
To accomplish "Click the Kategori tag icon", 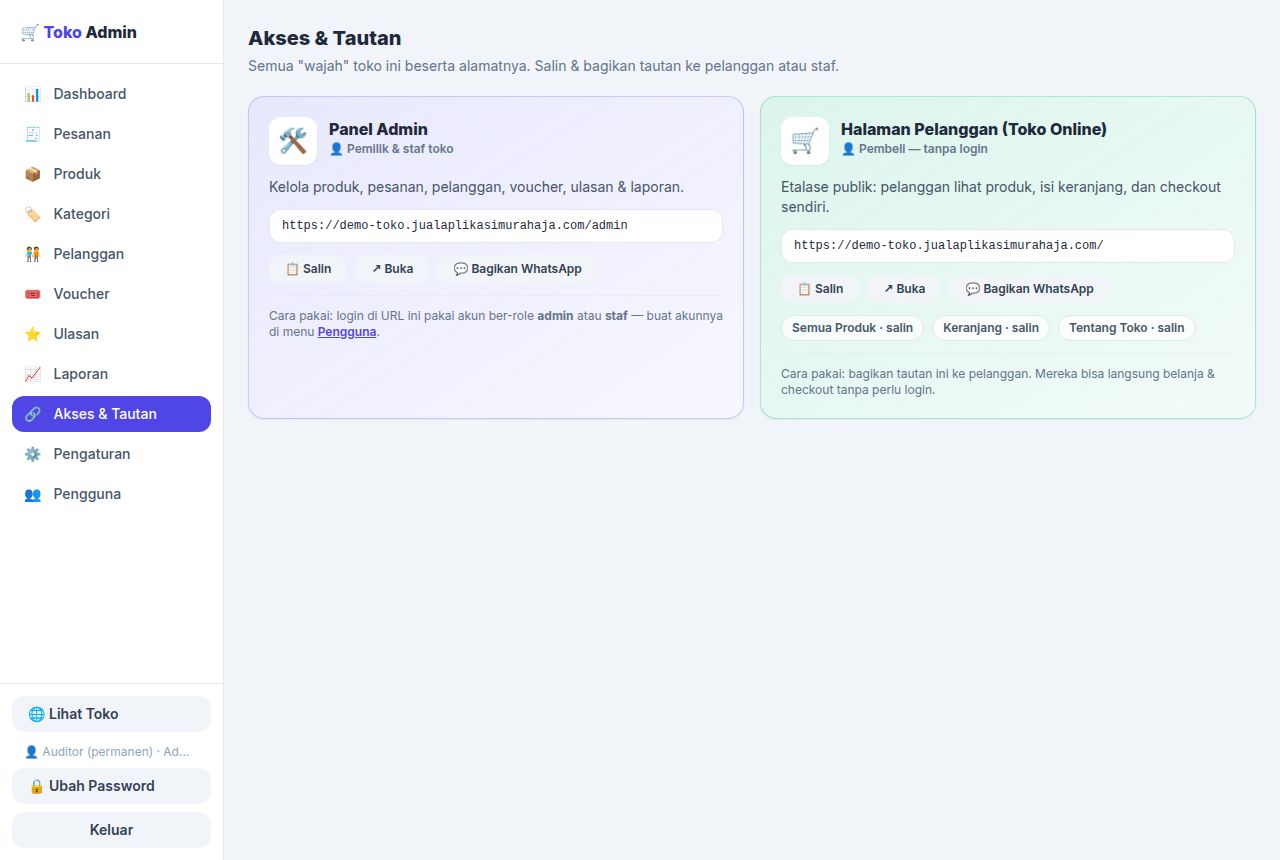I will pyautogui.click(x=33, y=214).
